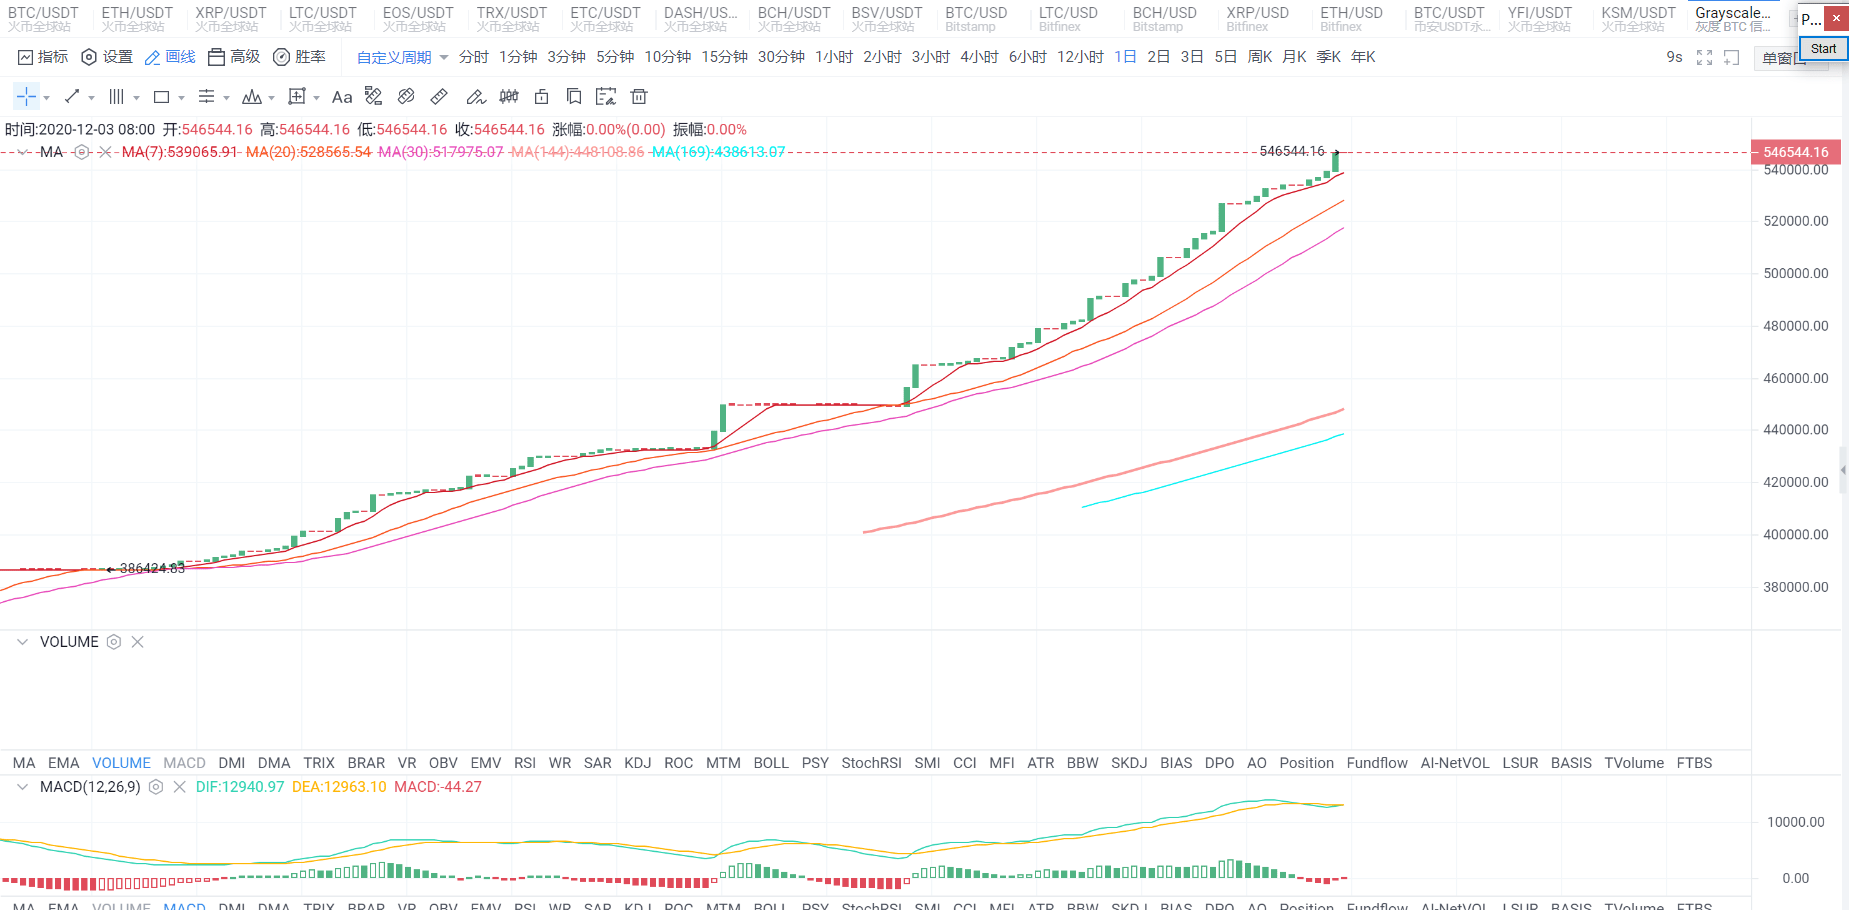The image size is (1849, 910).
Task: Switch to the YFI/USDT tab
Action: tap(1540, 19)
